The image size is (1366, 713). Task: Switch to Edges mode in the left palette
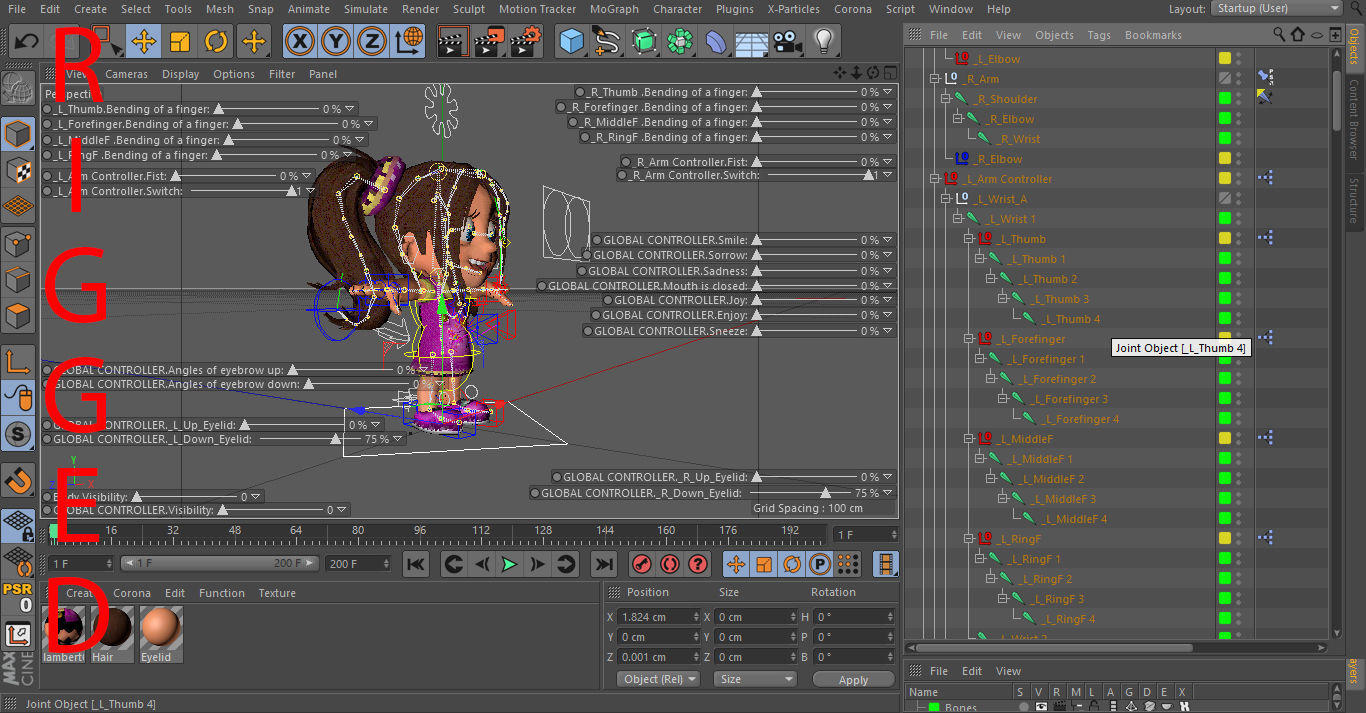(x=19, y=281)
